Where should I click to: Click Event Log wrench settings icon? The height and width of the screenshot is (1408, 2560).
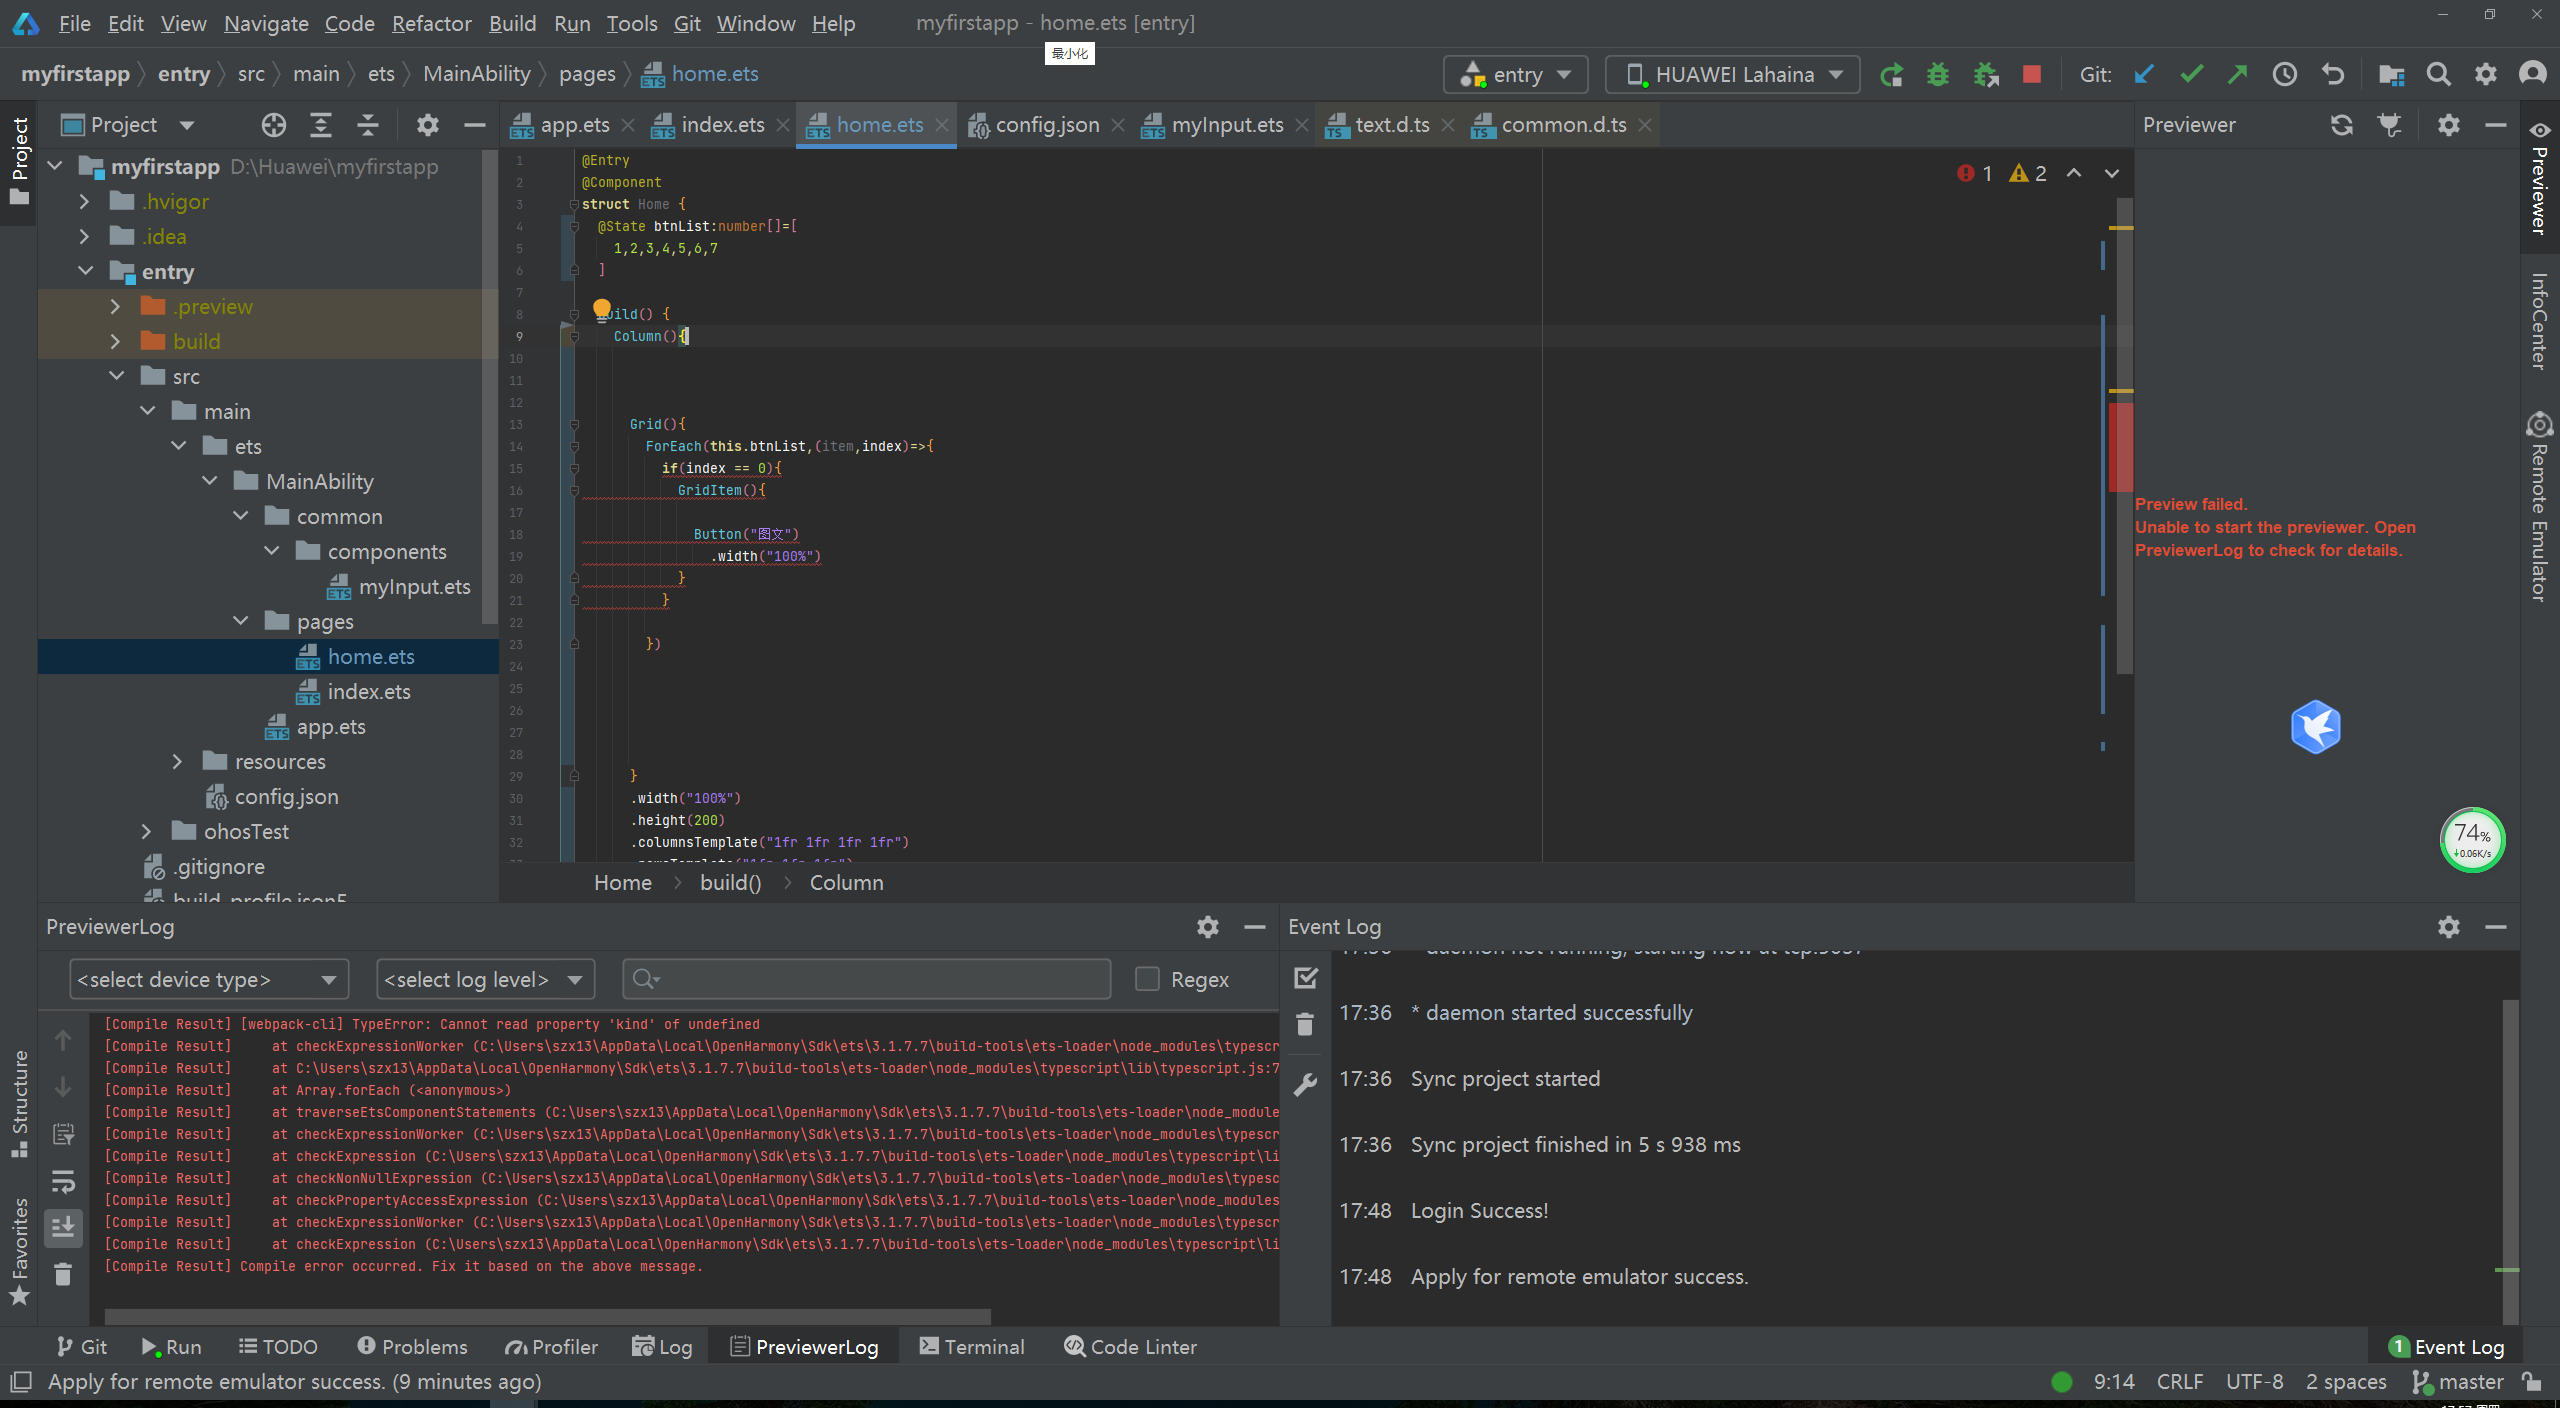[x=1305, y=1085]
